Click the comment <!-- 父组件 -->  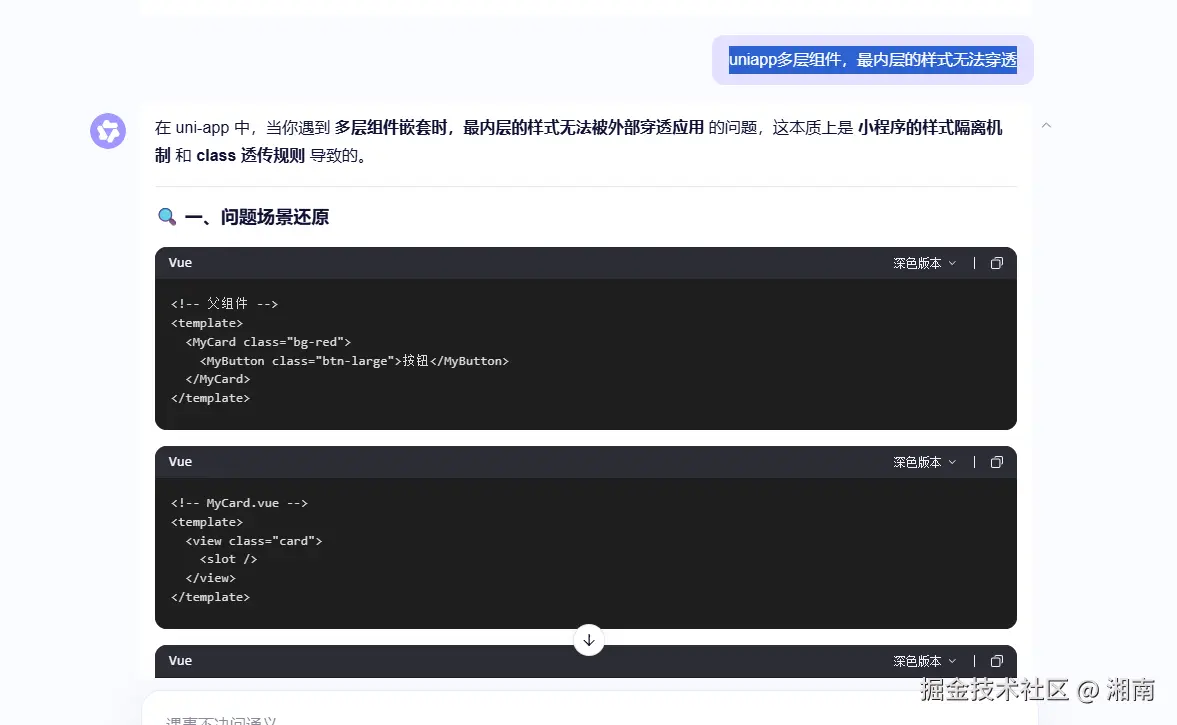tap(224, 304)
